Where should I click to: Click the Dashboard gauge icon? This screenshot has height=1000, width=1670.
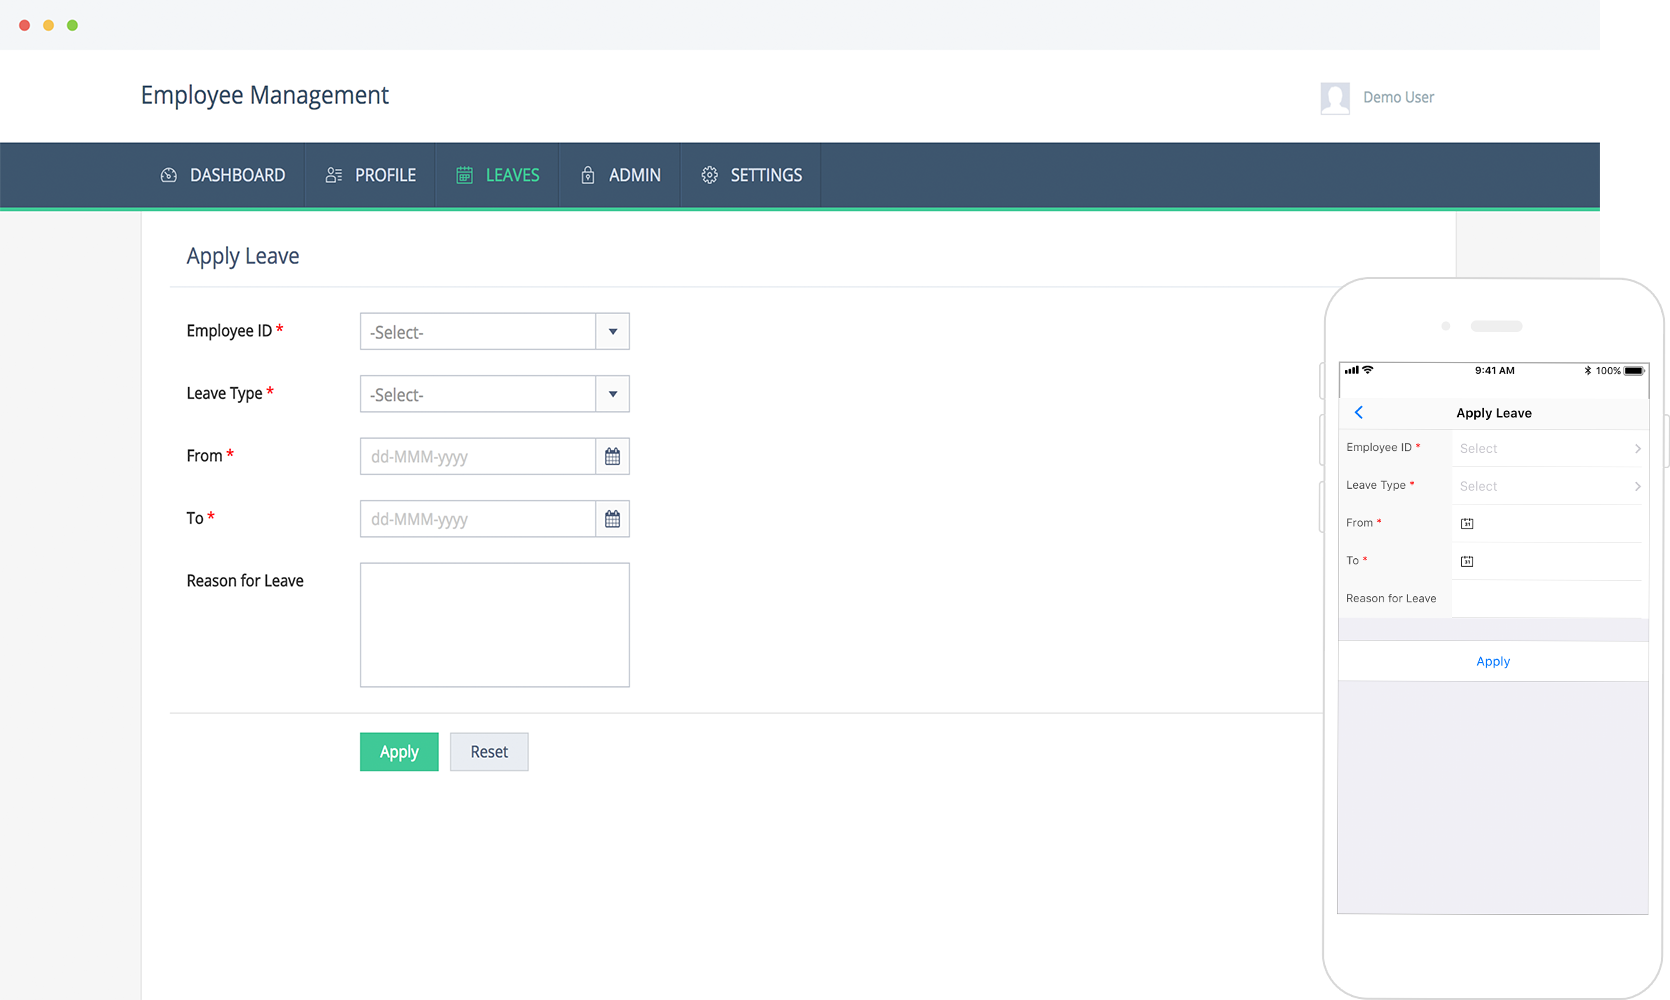coord(169,175)
